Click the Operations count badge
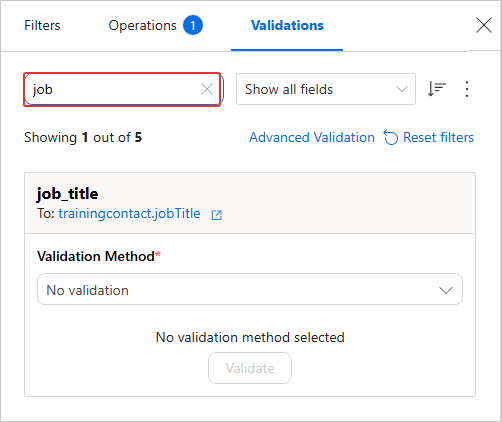 click(193, 25)
